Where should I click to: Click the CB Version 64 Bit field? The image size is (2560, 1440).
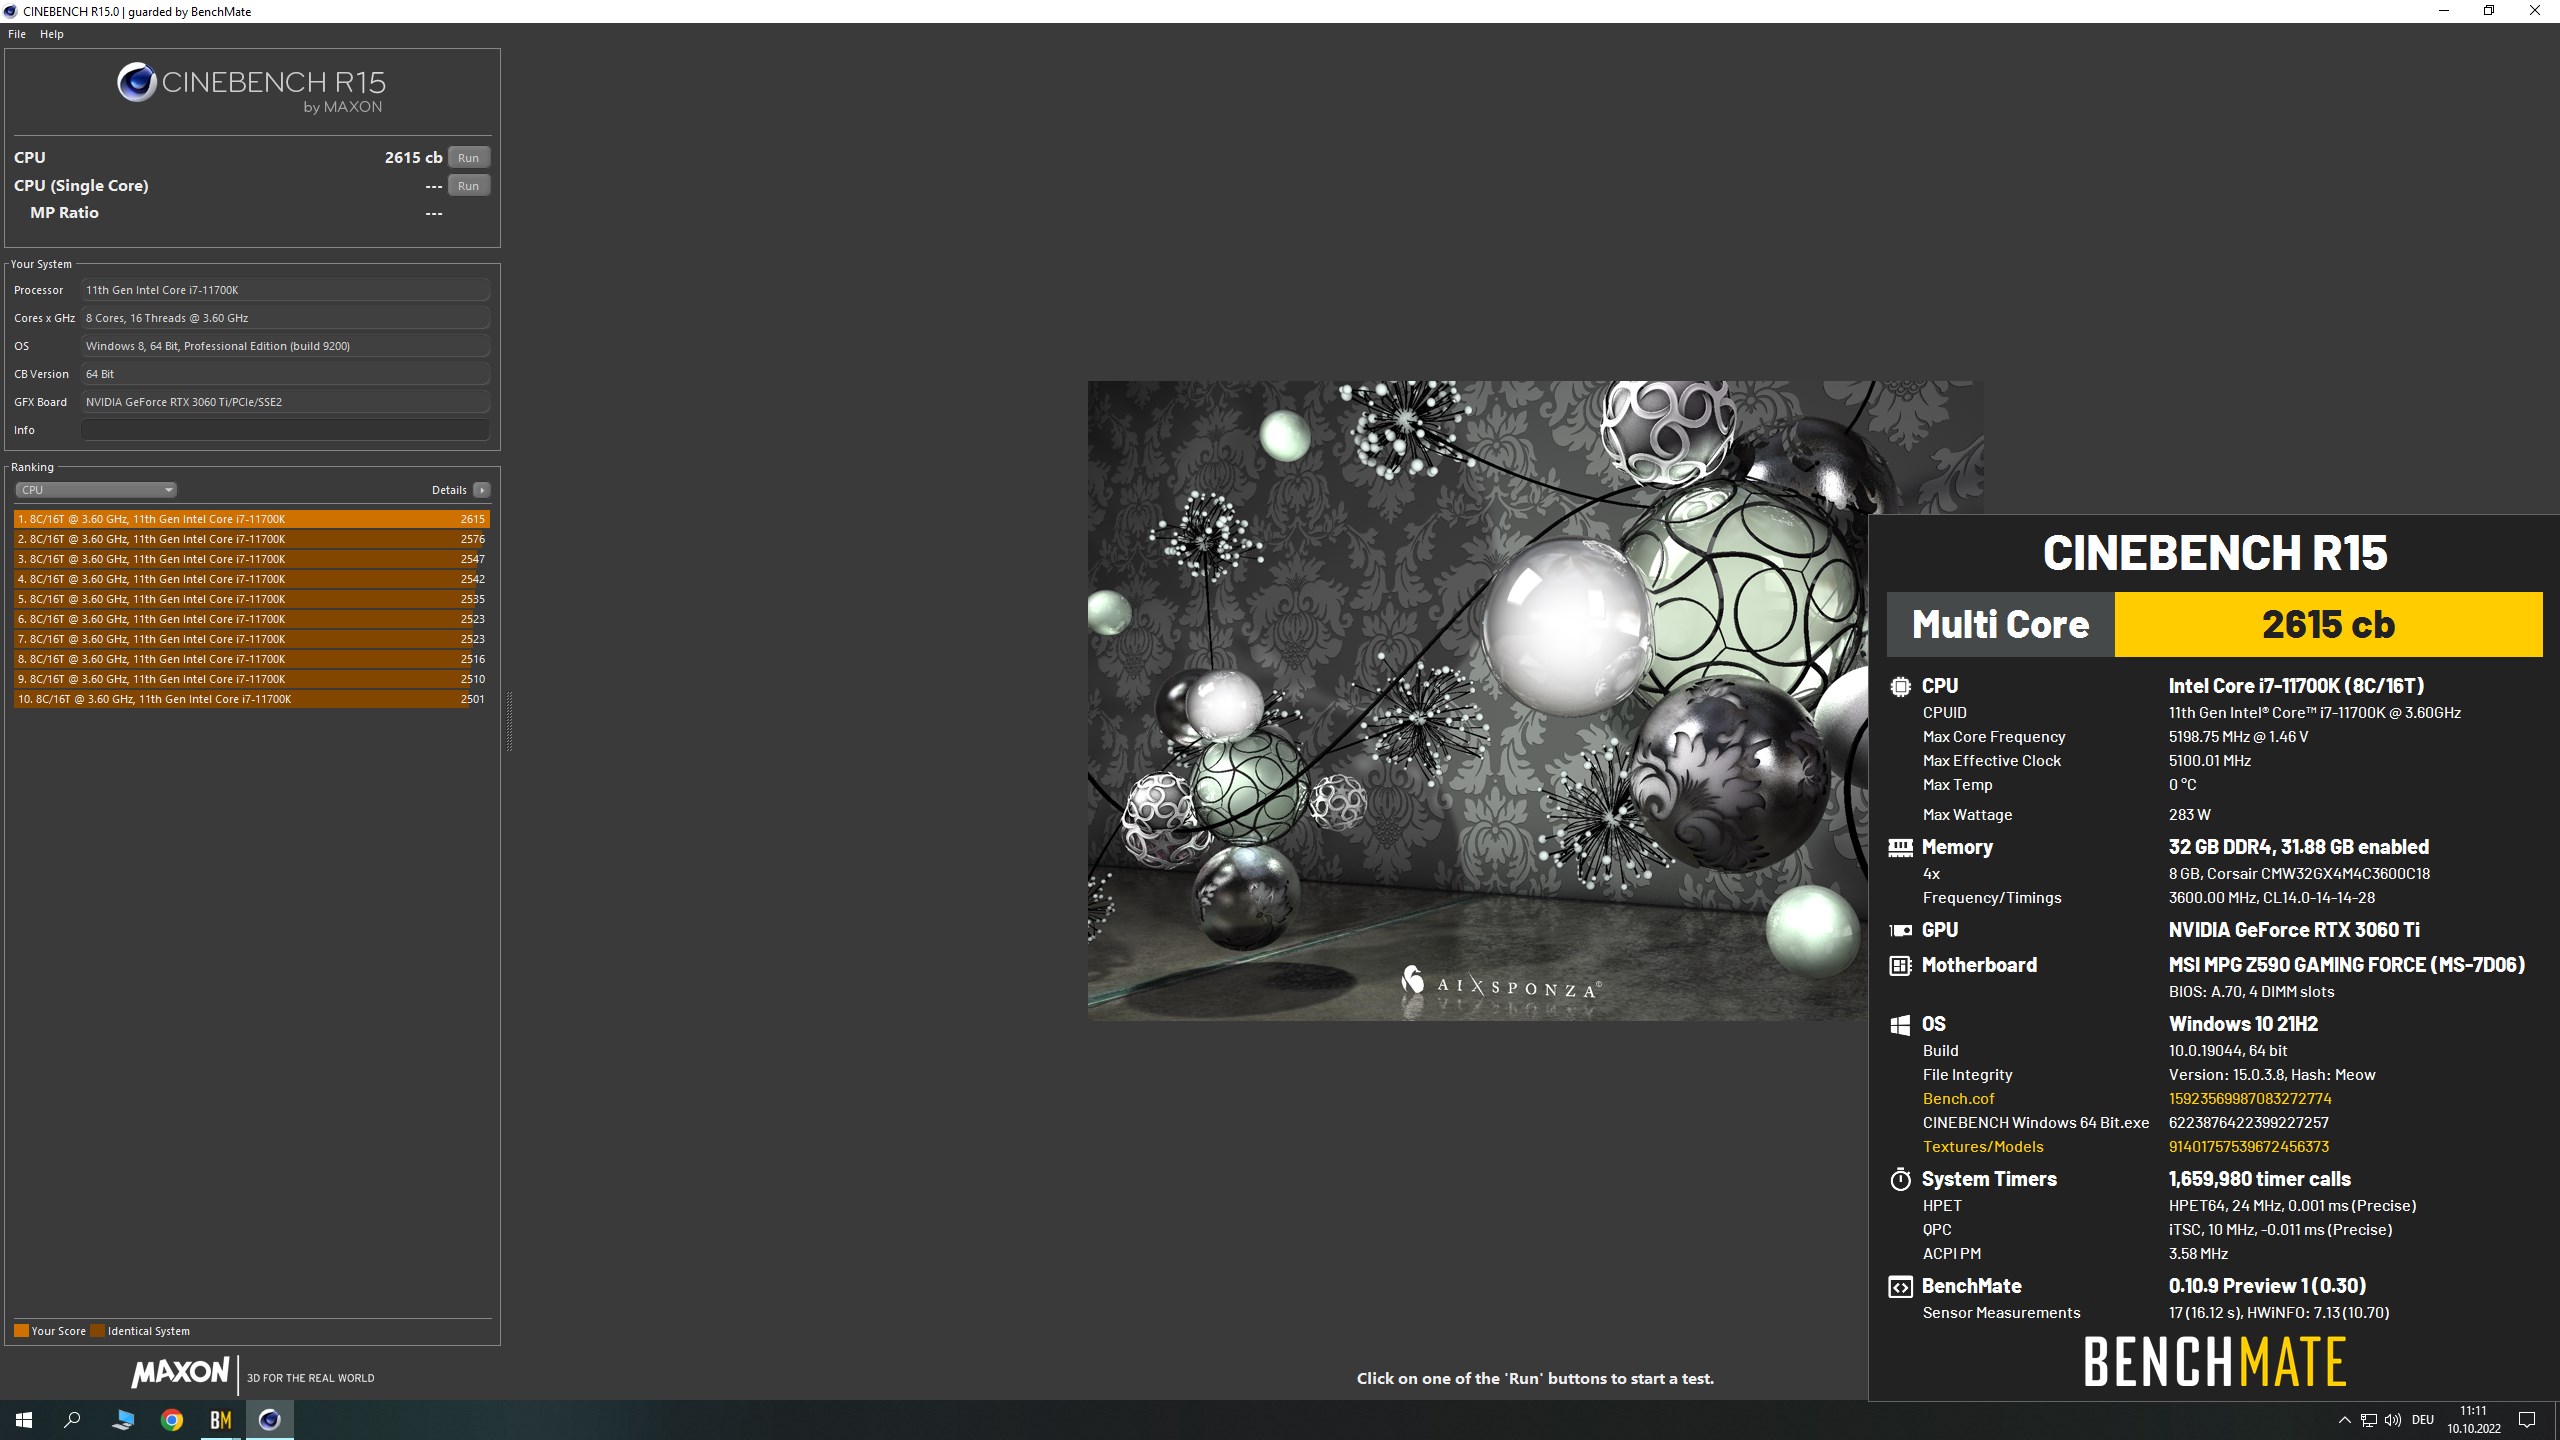point(285,374)
